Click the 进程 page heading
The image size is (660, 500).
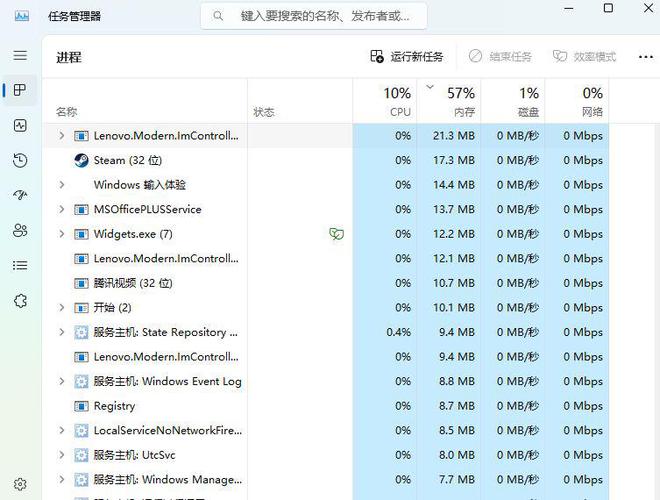coord(69,57)
